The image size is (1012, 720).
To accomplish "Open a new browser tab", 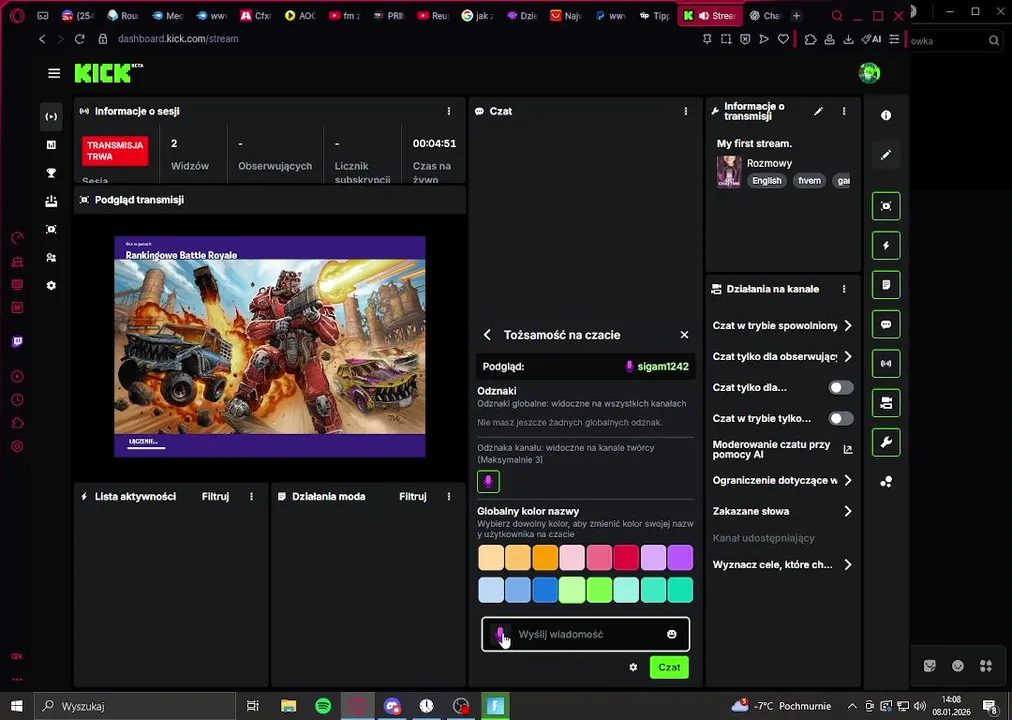I will (x=796, y=15).
